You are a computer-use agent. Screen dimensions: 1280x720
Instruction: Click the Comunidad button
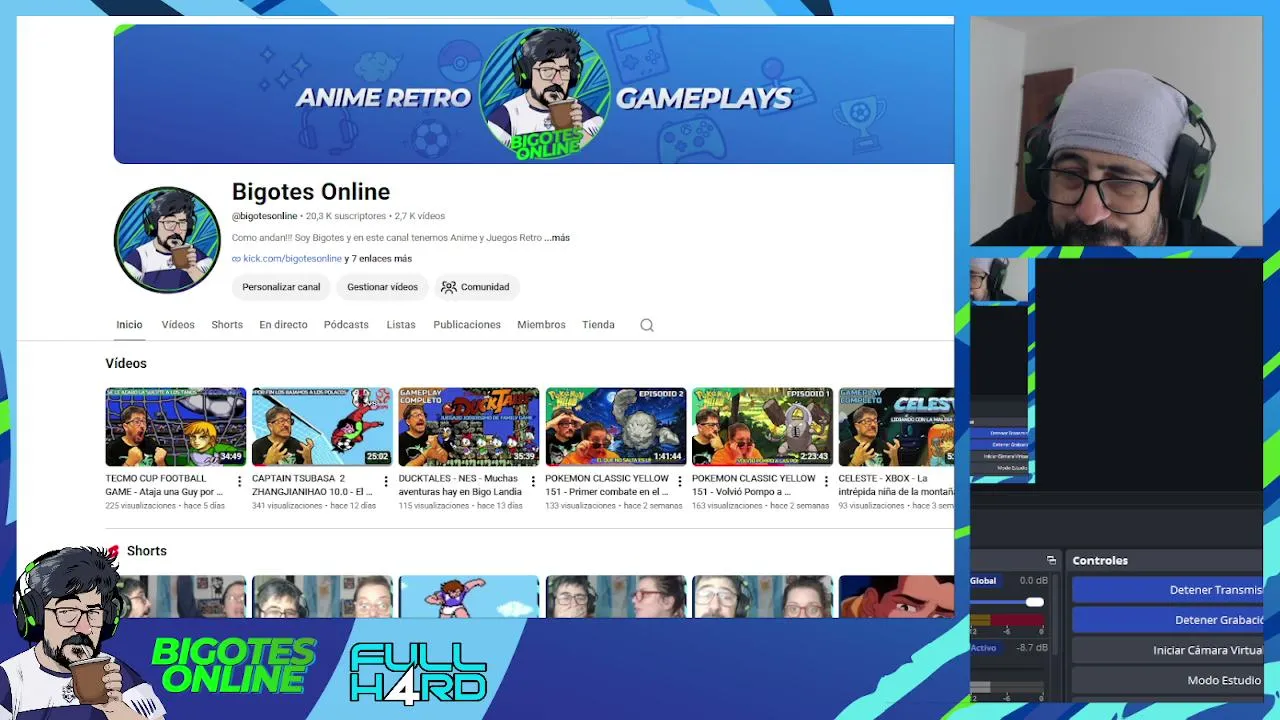[x=475, y=287]
